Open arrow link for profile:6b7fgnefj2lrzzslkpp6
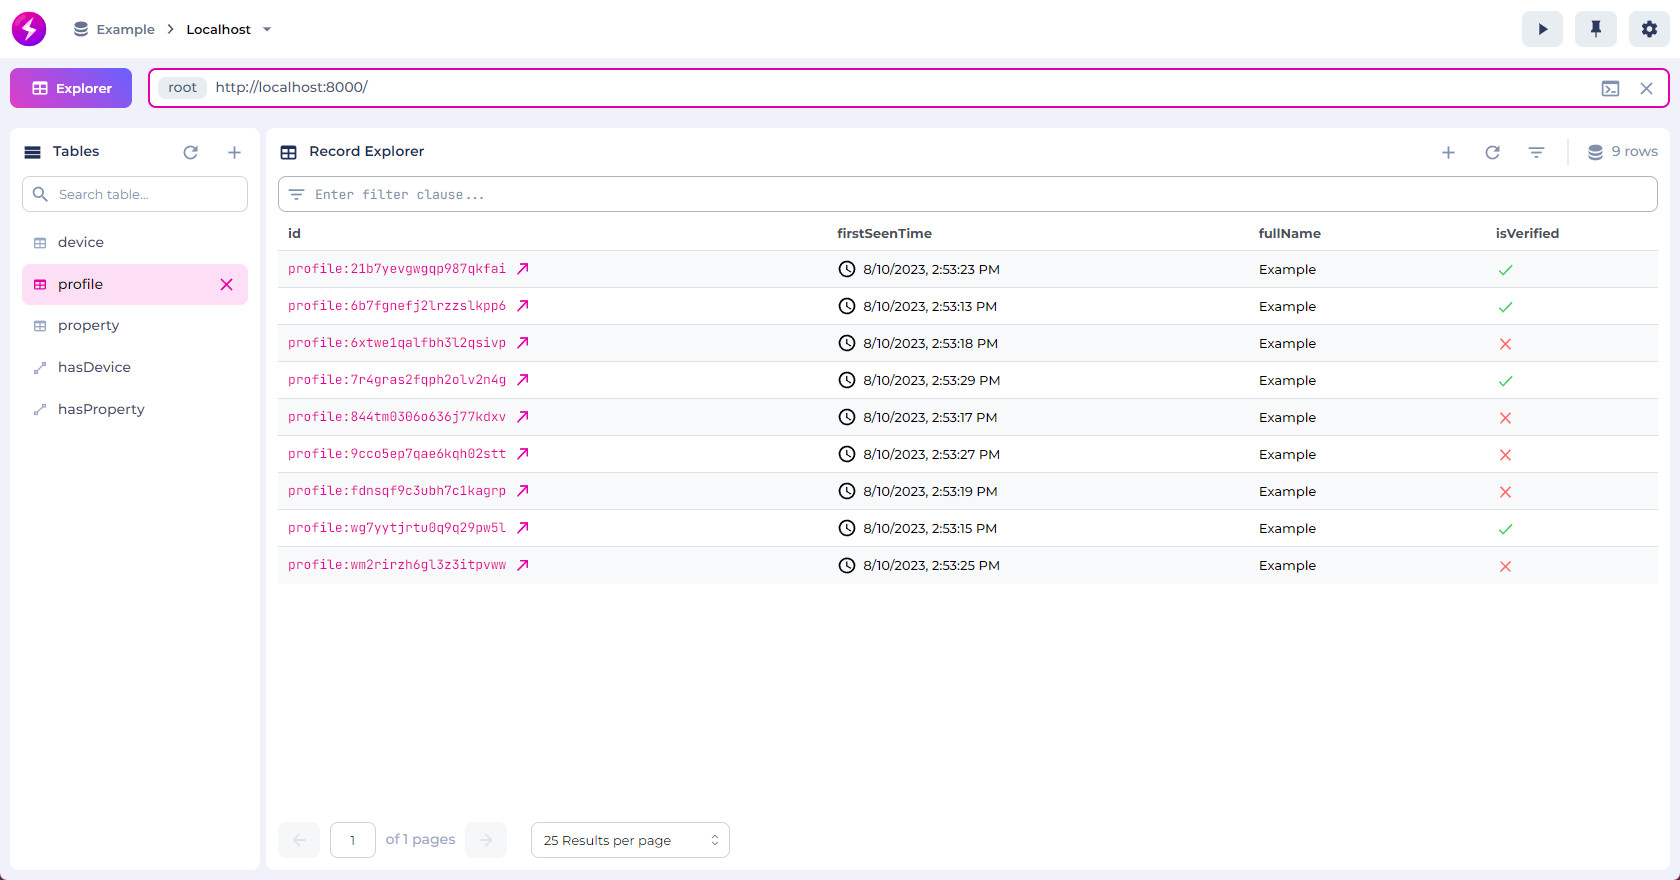 tap(522, 306)
